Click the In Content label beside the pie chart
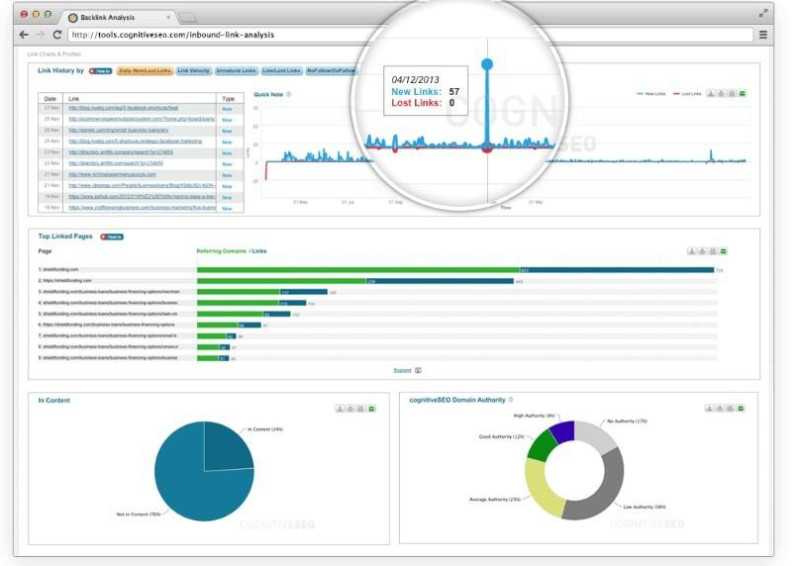800x566 pixels. pyautogui.click(x=265, y=429)
